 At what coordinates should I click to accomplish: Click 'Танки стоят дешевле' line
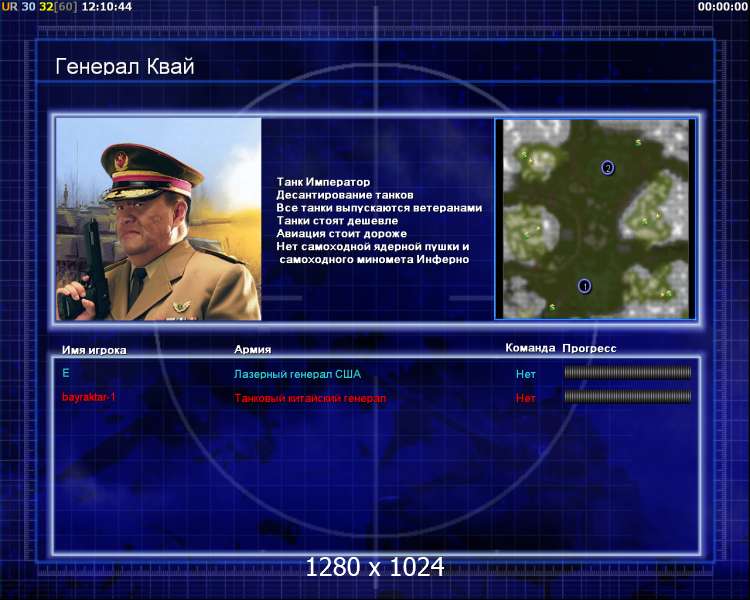(x=337, y=221)
